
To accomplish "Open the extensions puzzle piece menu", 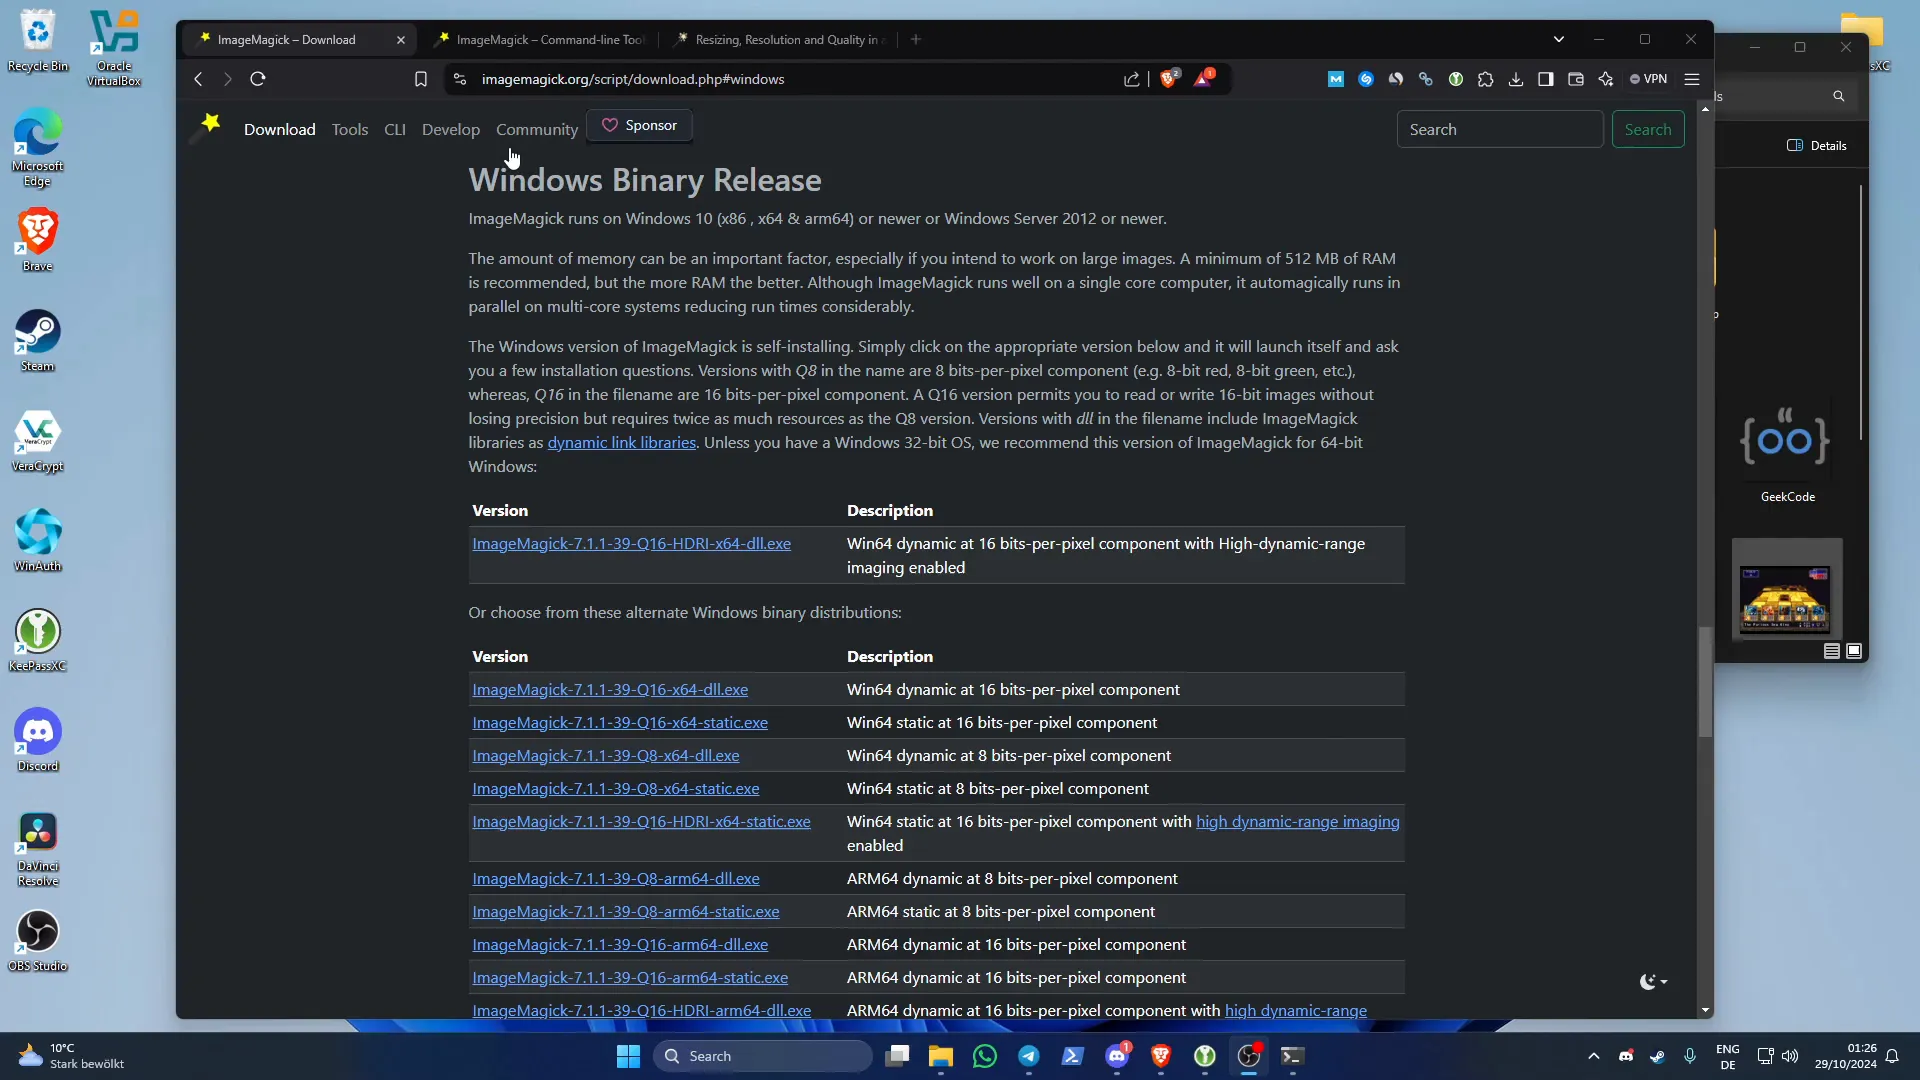I will point(1486,79).
